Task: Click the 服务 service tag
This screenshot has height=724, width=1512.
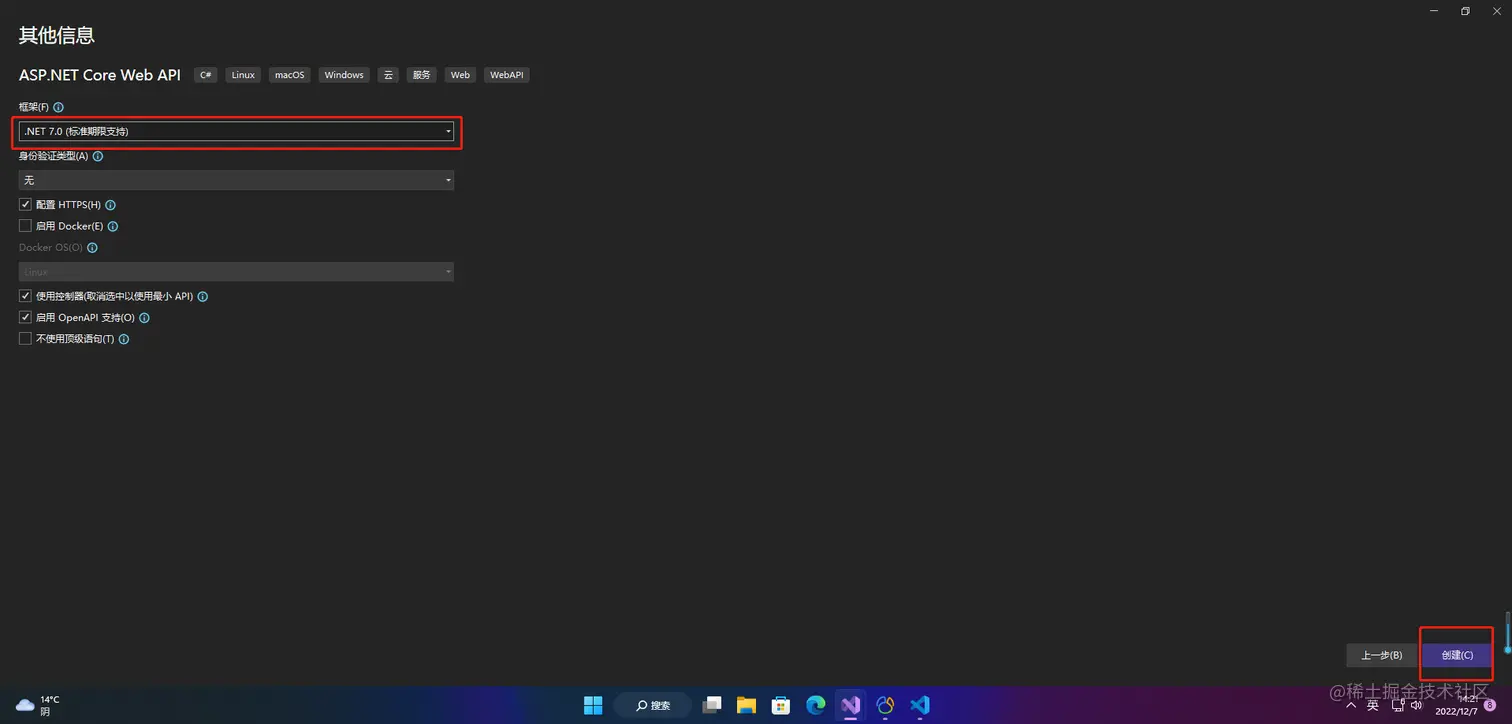Action: click(422, 75)
